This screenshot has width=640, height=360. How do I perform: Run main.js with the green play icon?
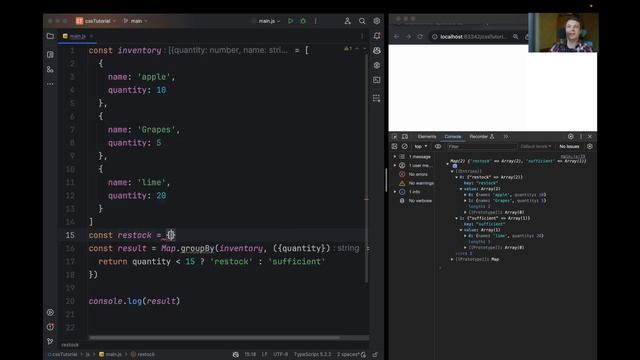[x=290, y=21]
